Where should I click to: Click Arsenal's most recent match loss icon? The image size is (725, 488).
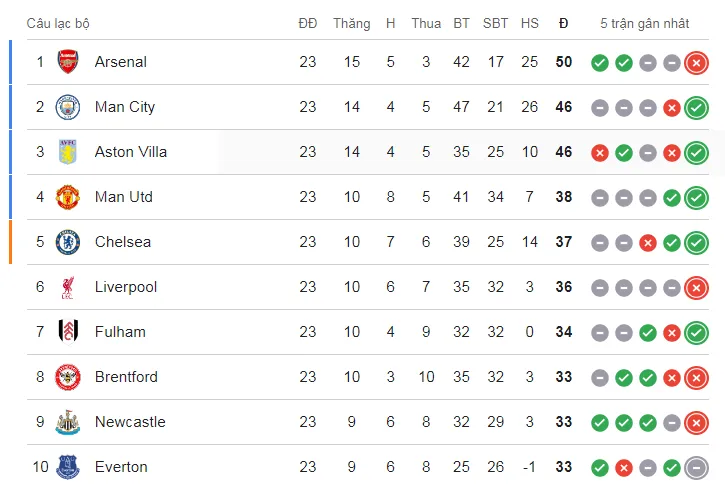click(696, 62)
